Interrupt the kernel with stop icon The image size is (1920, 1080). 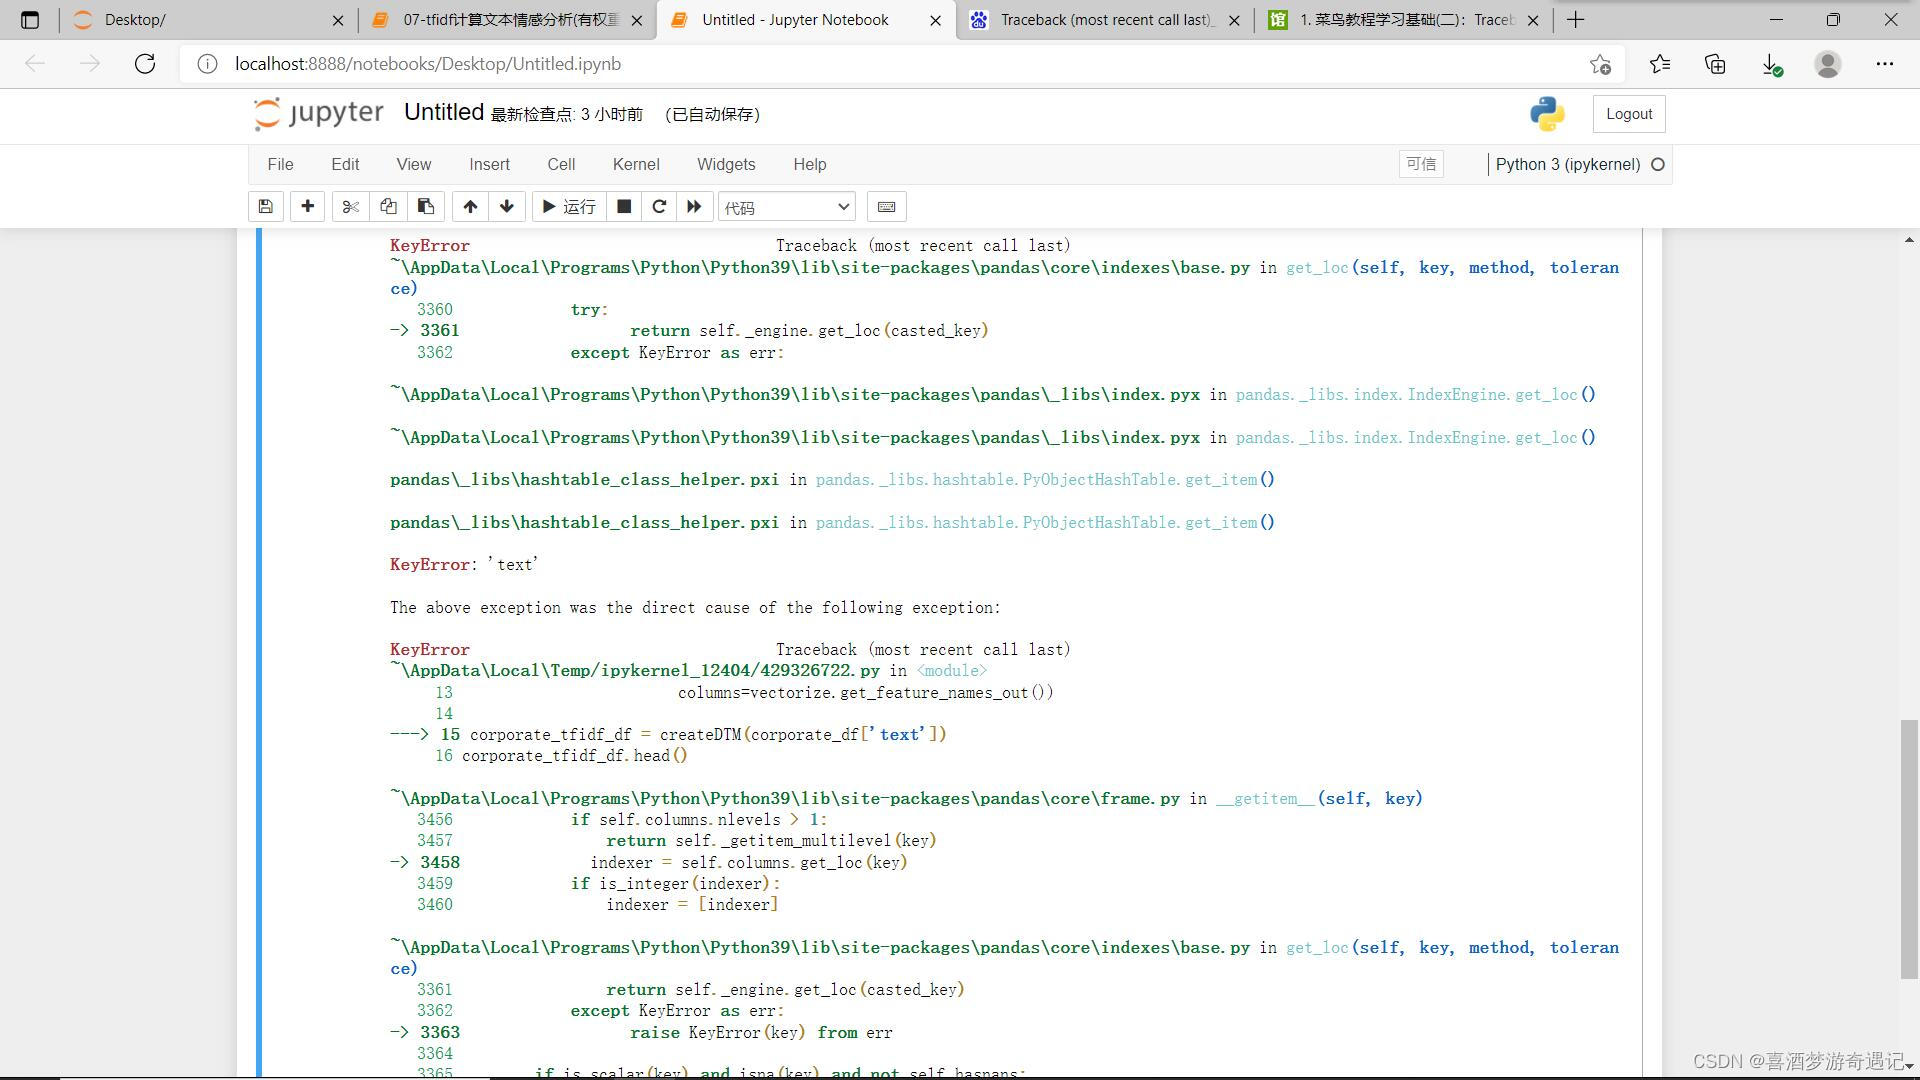tap(624, 207)
